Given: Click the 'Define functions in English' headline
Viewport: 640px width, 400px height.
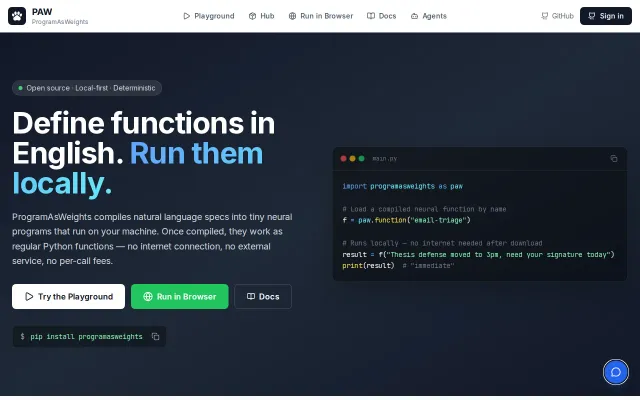Looking at the screenshot, I should (144, 153).
